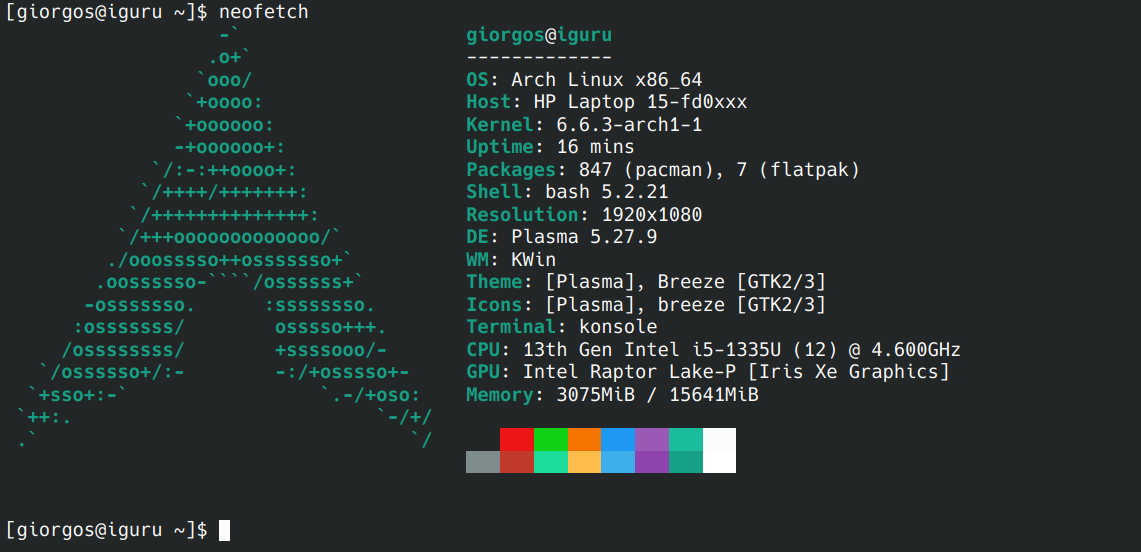Click the bright red color block

tap(517, 439)
